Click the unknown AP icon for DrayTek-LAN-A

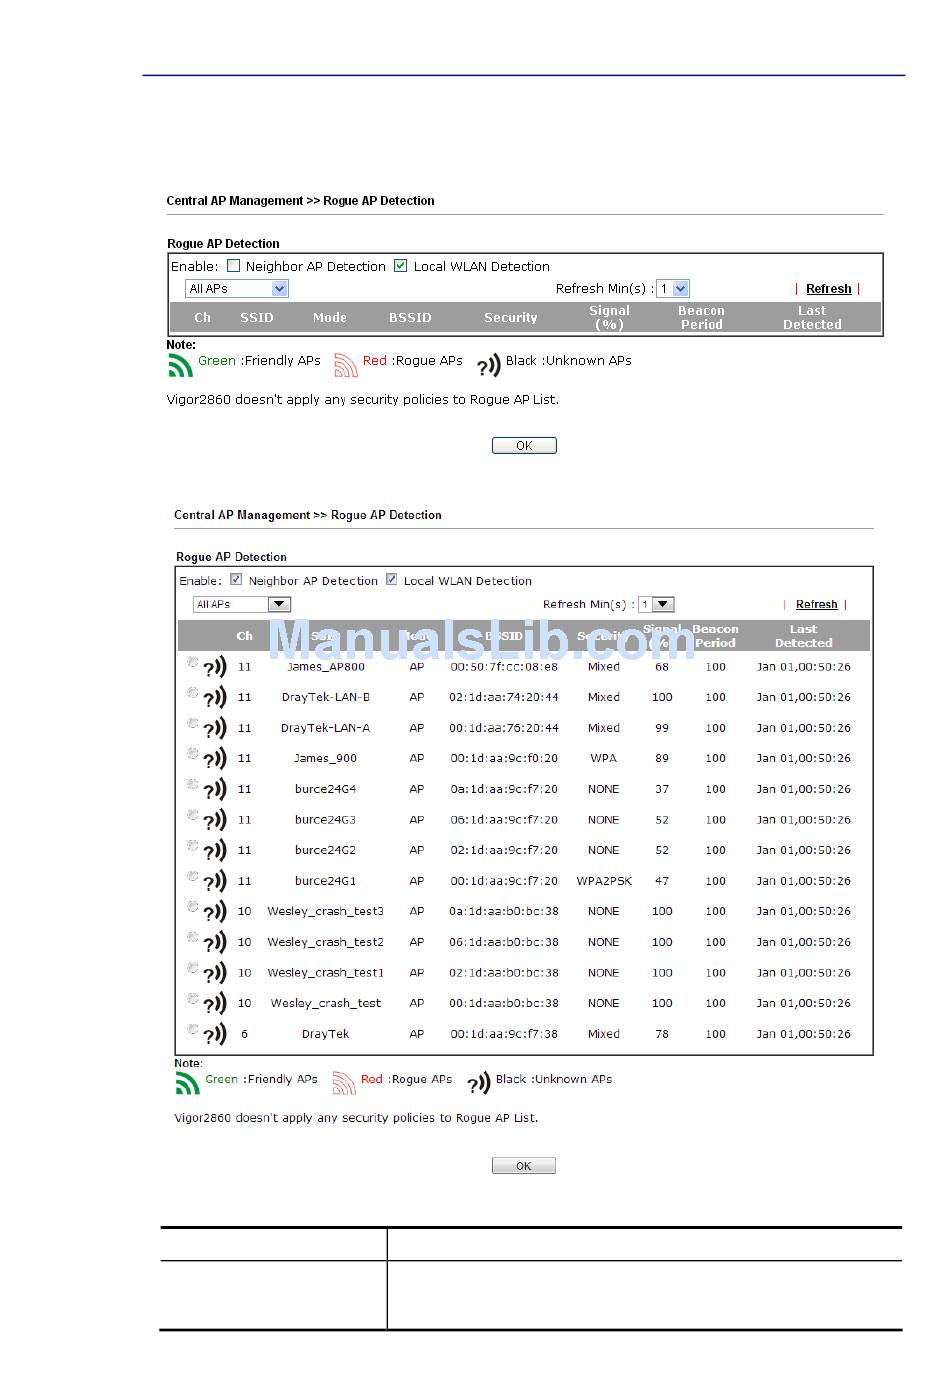pyautogui.click(x=215, y=729)
